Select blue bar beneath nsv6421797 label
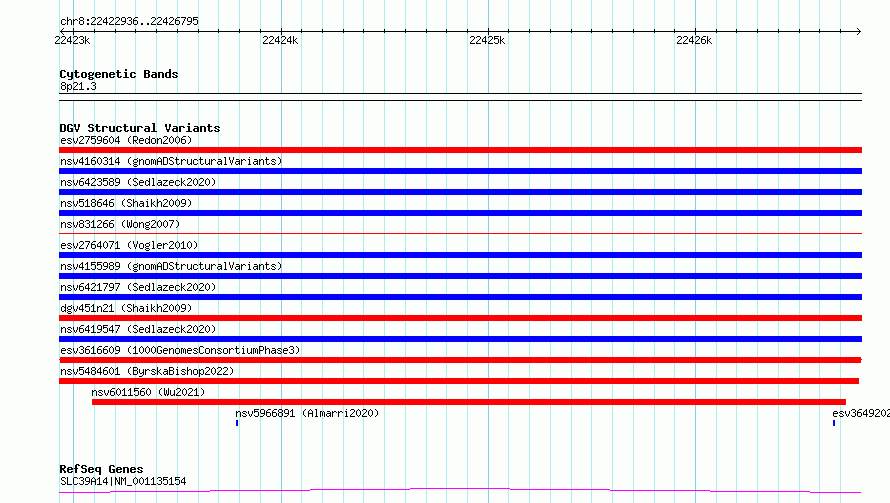This screenshot has width=890, height=503. (460, 297)
